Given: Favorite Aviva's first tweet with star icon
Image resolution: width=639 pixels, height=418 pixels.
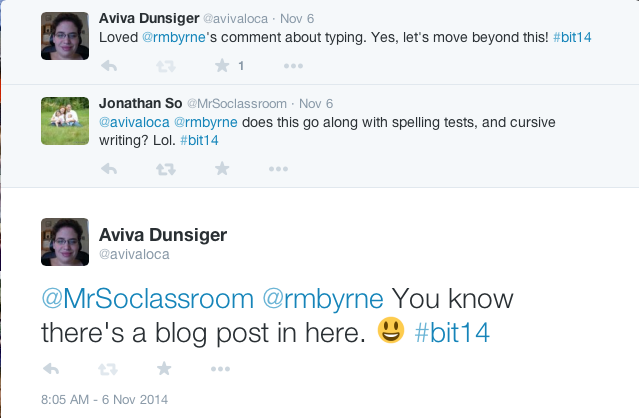Looking at the screenshot, I should pyautogui.click(x=222, y=65).
